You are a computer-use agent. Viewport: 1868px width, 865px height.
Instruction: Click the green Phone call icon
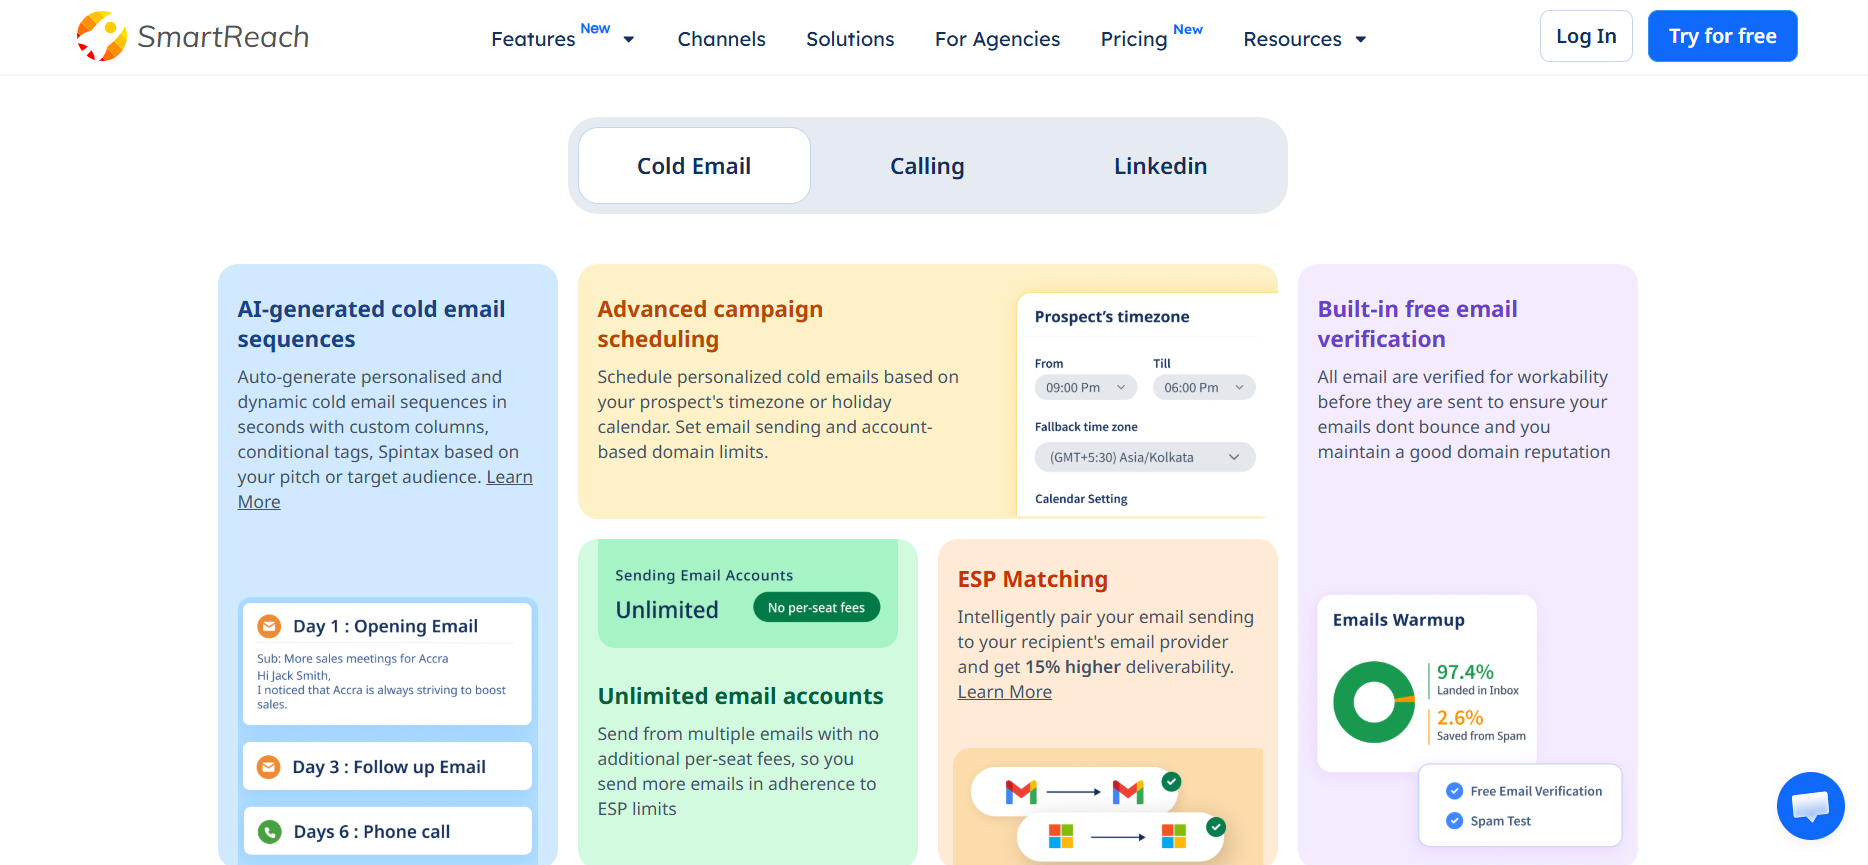pos(270,832)
